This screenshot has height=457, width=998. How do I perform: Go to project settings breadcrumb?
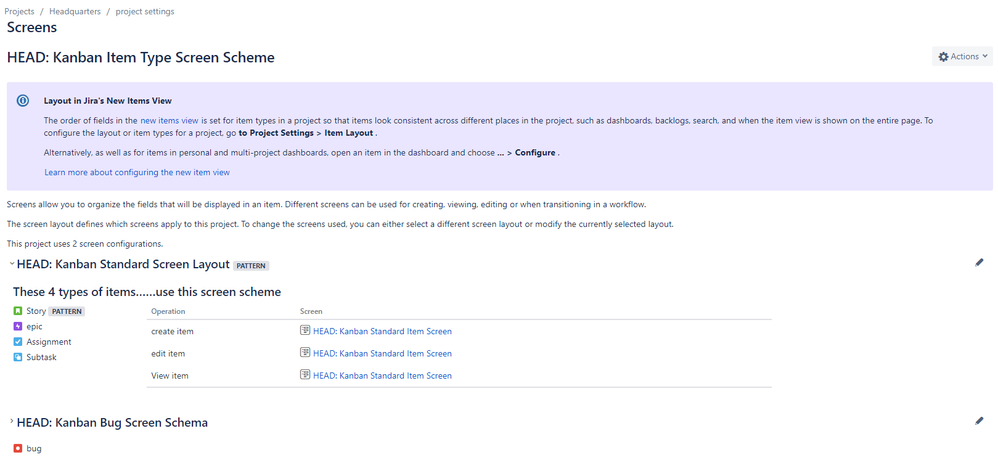[x=145, y=11]
